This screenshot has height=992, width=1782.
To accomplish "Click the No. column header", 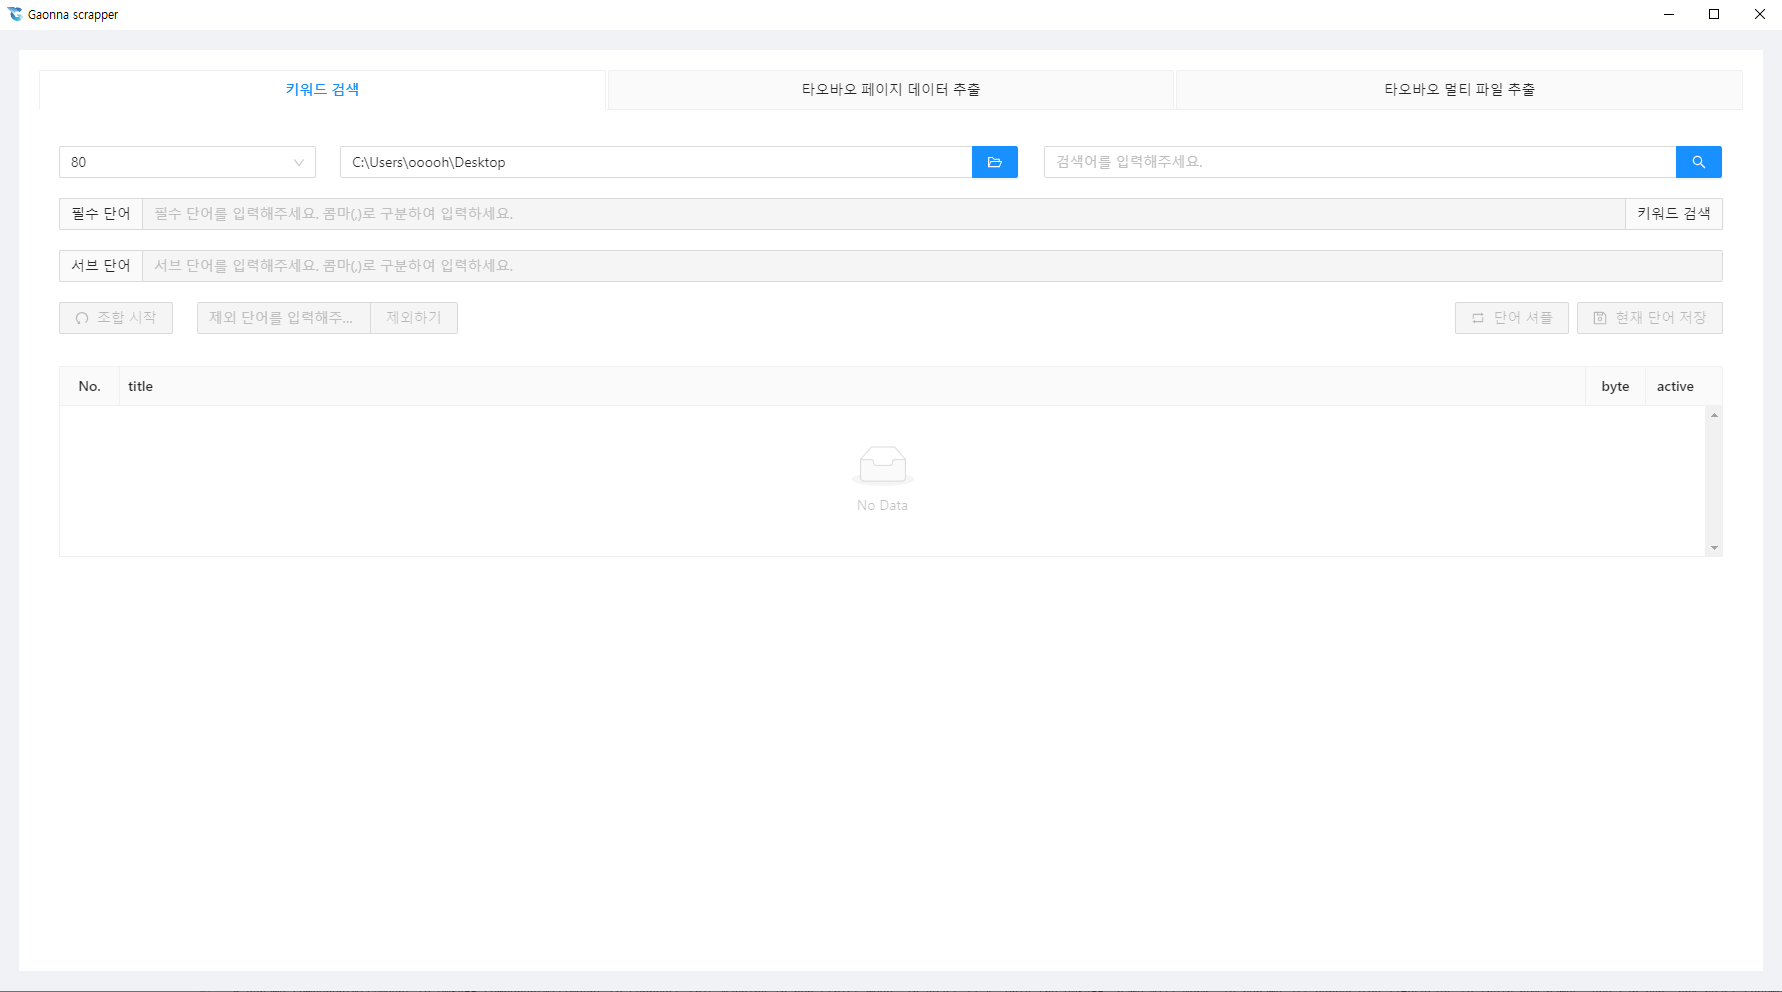I will click(90, 386).
